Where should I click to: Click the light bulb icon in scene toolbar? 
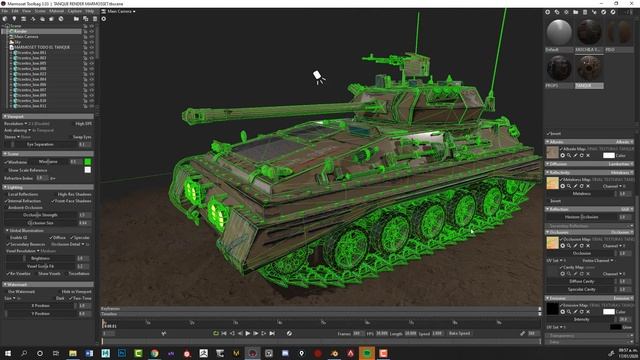(x=14, y=19)
